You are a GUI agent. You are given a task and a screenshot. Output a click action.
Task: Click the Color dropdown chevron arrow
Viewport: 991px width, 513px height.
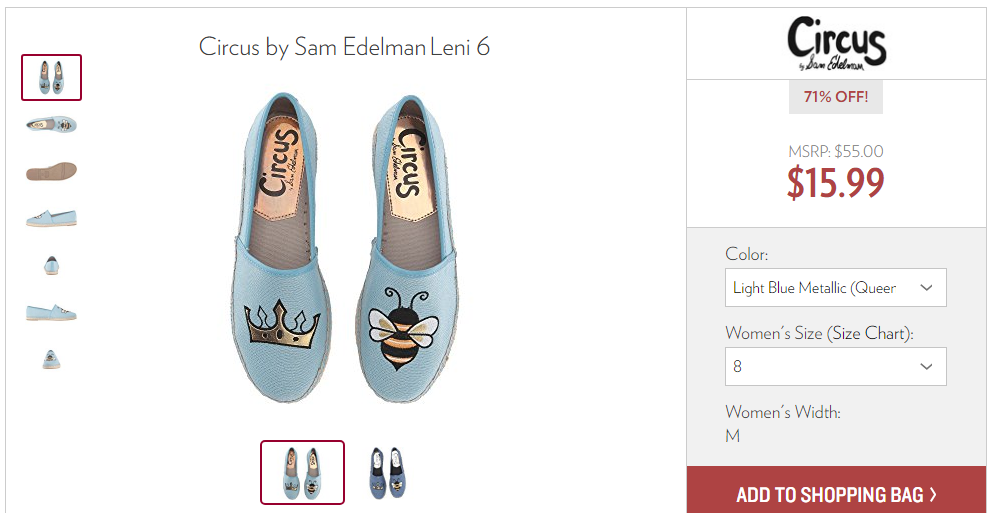point(927,288)
